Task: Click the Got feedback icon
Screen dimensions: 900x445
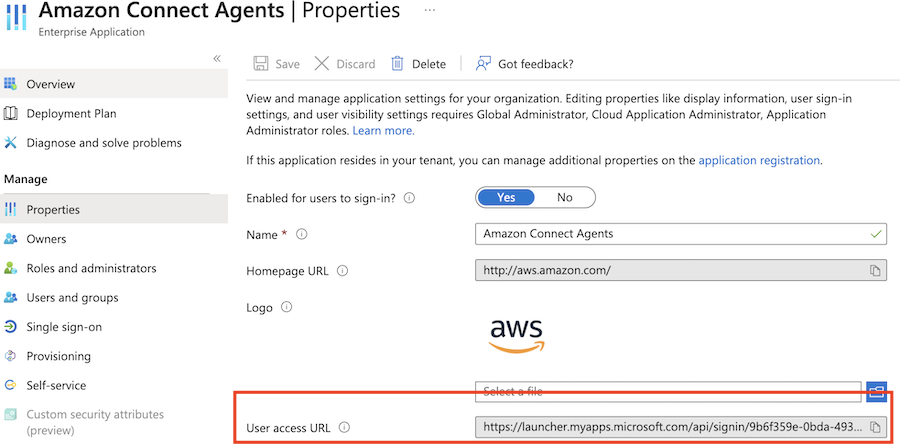Action: point(484,64)
